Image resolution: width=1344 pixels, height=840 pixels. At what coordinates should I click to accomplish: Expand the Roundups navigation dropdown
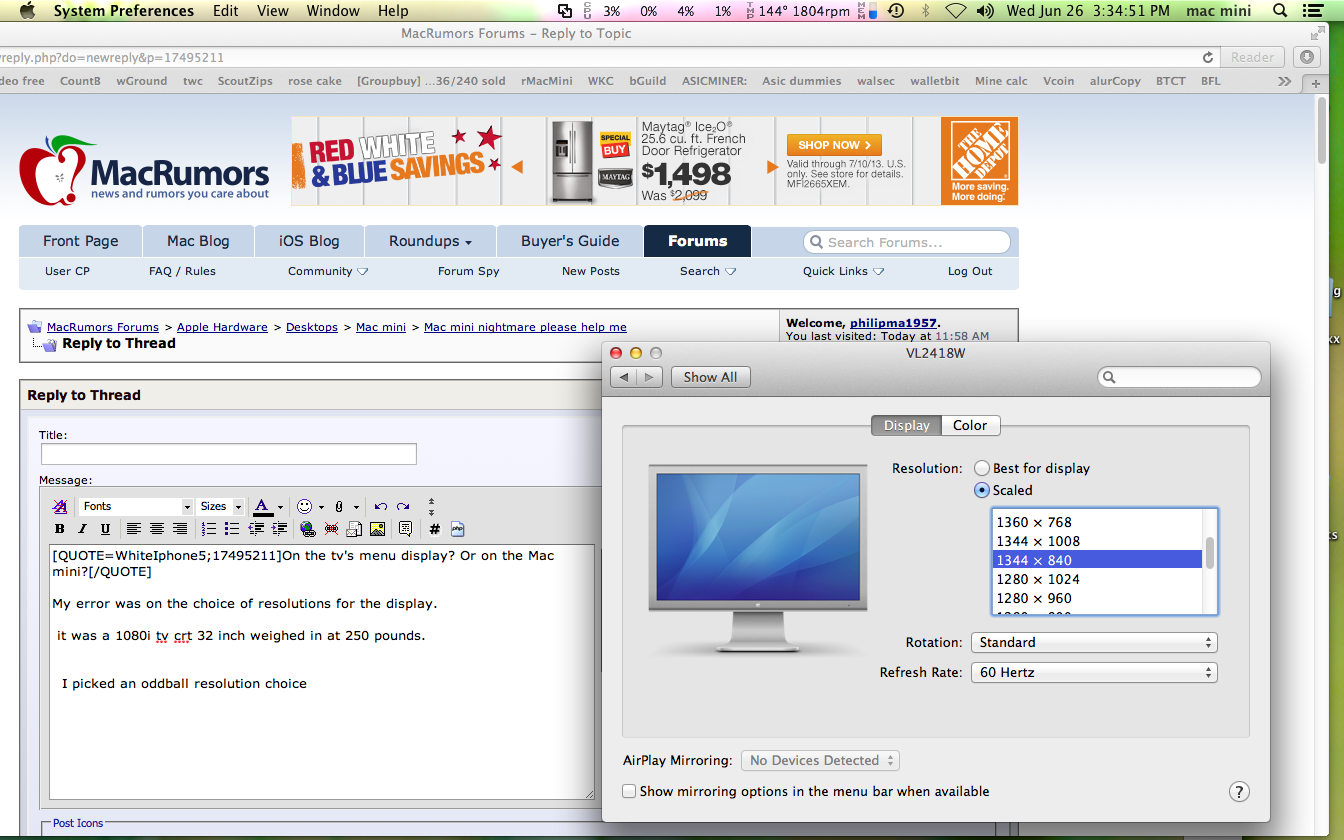[x=430, y=241]
